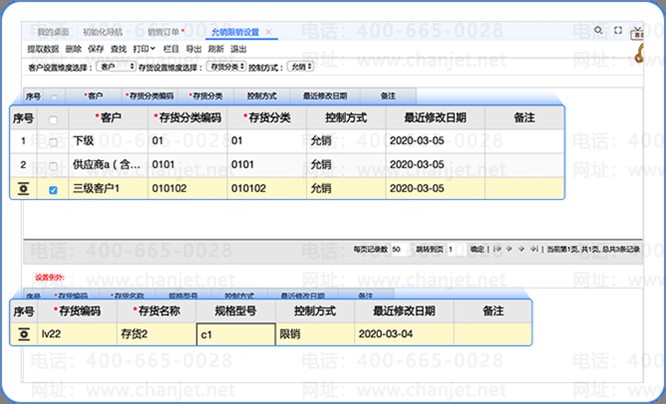Click the 存货名称 column header in large table

(x=156, y=311)
